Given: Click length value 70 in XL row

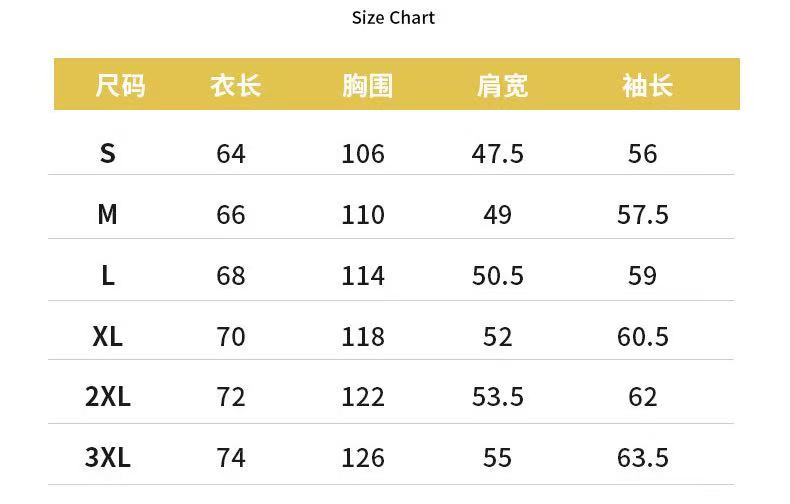Looking at the screenshot, I should tap(231, 337).
